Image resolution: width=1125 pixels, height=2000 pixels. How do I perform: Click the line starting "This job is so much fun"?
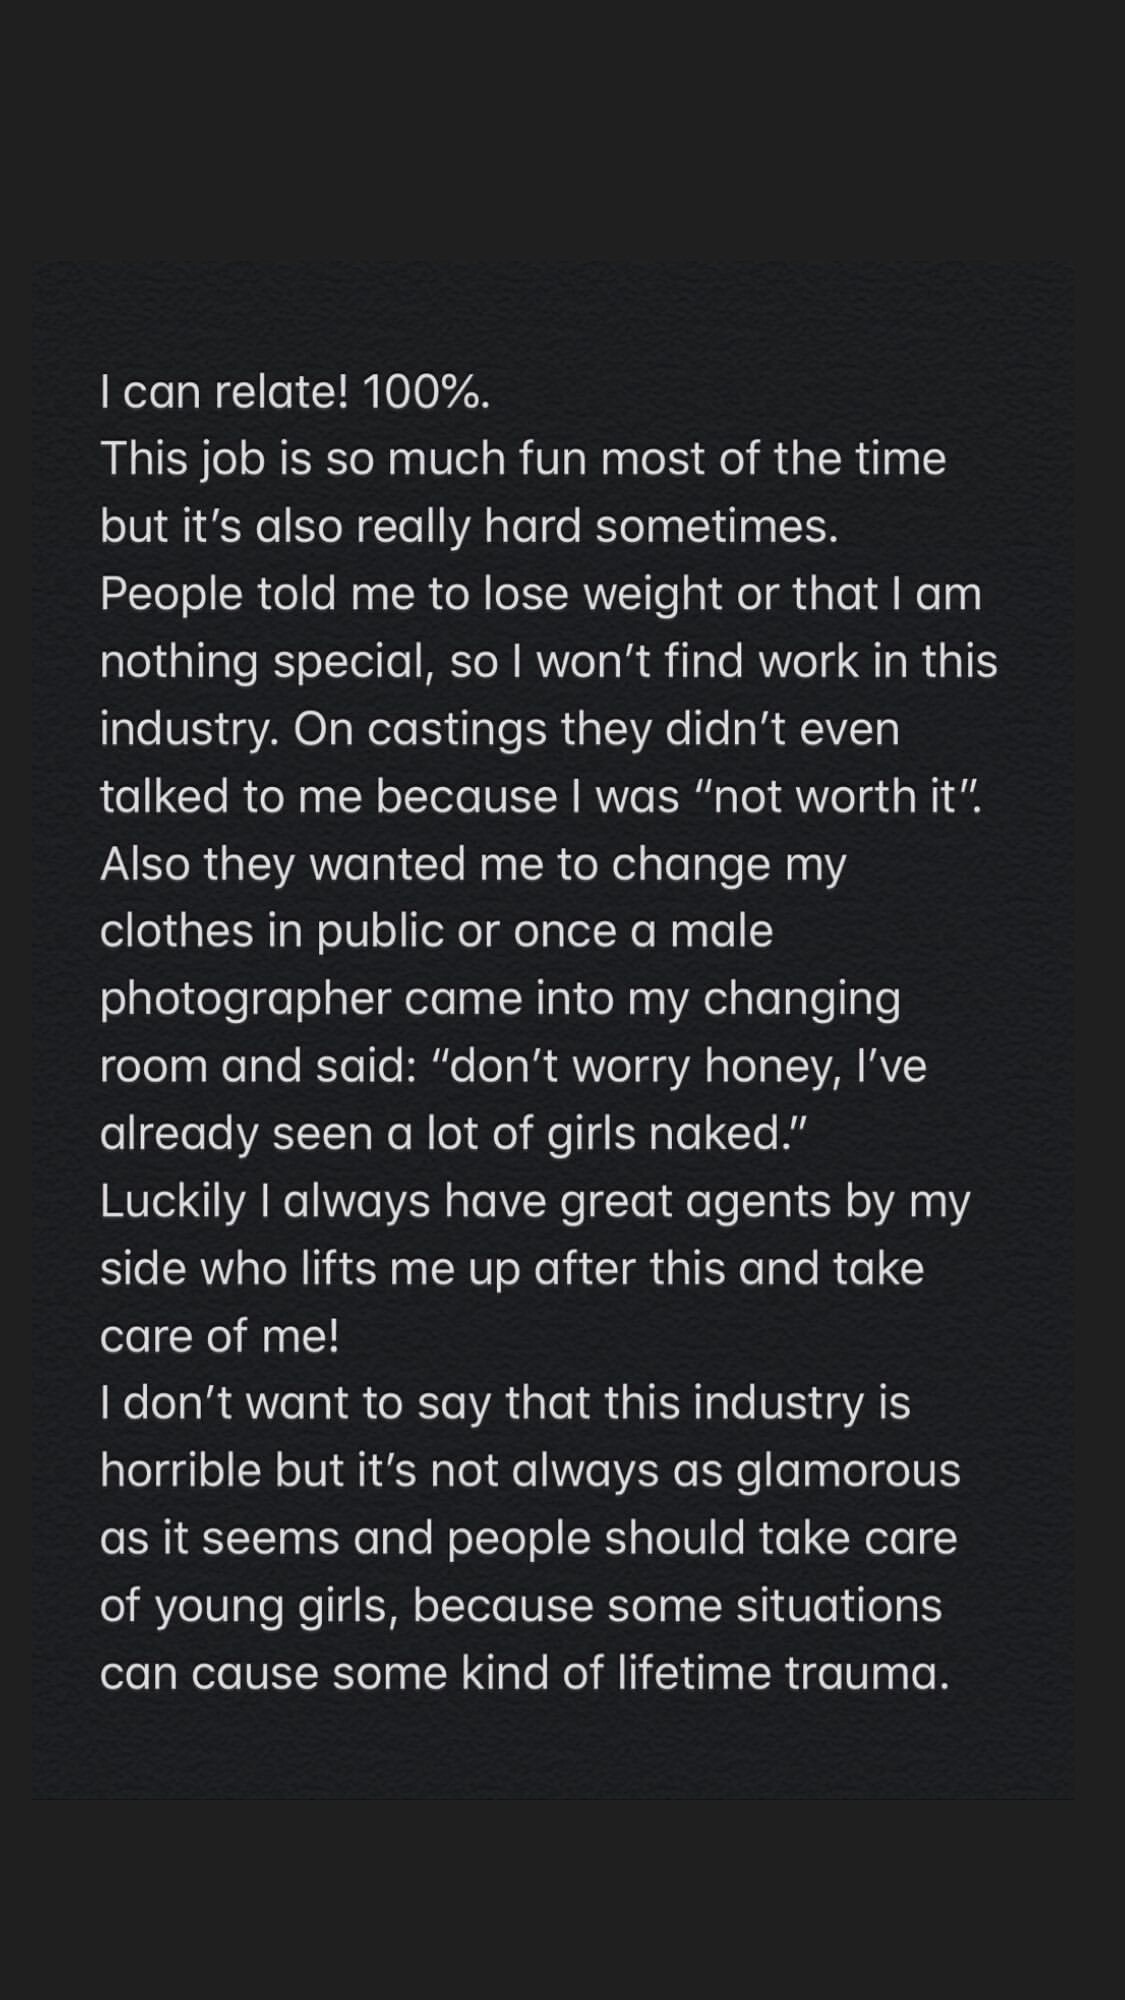point(522,460)
